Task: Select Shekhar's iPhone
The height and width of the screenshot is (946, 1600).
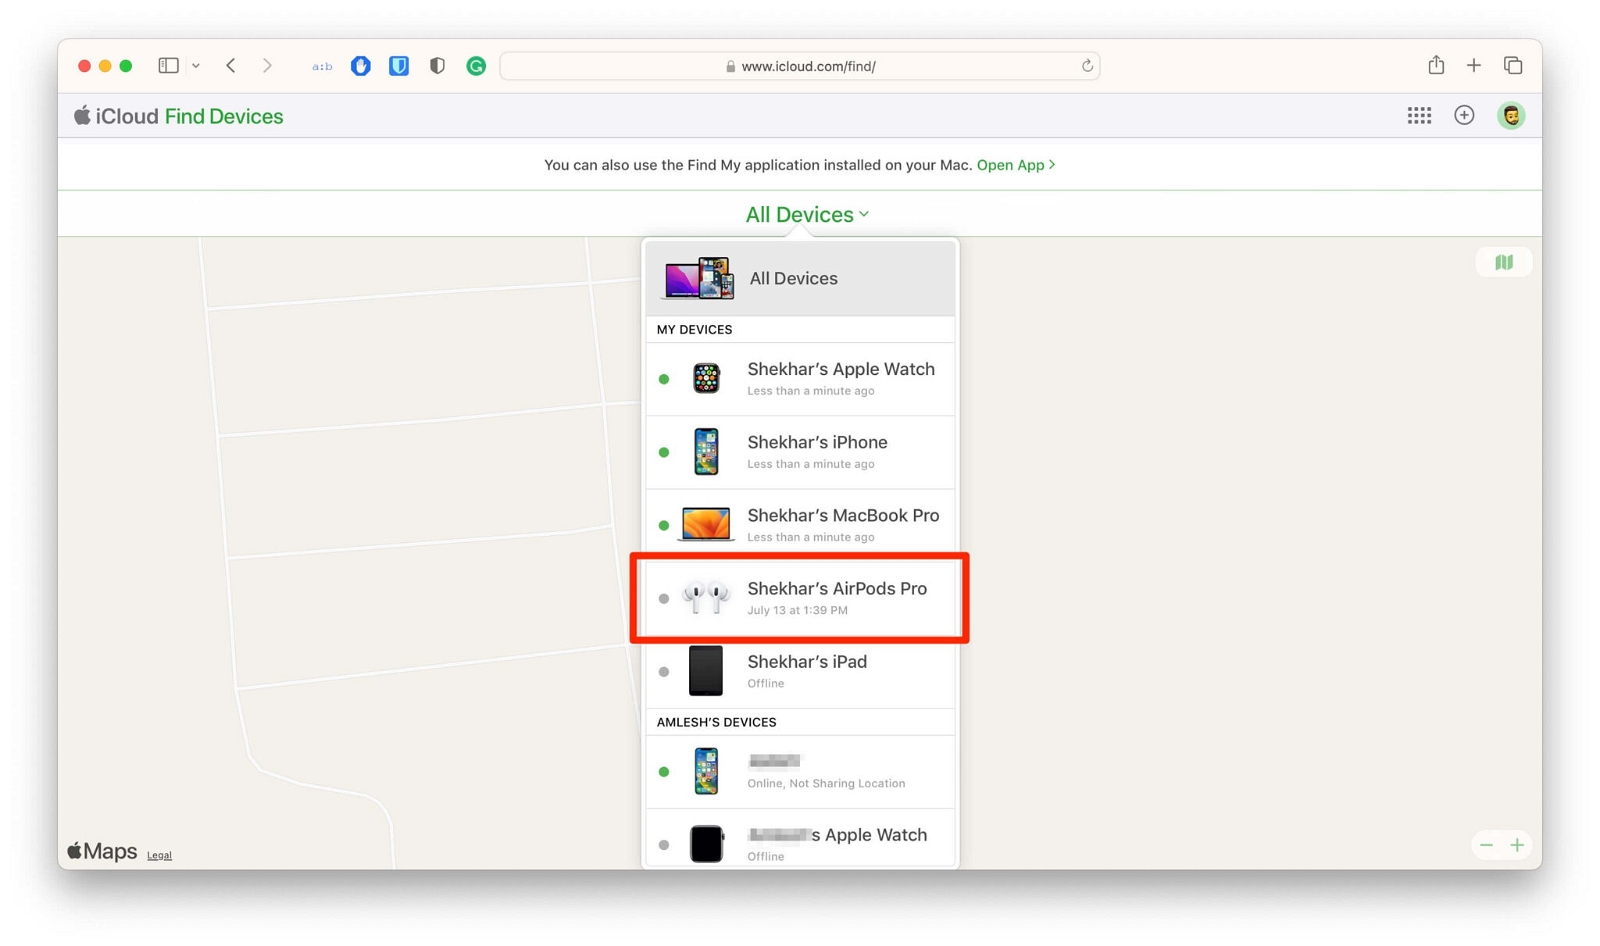Action: pos(800,452)
